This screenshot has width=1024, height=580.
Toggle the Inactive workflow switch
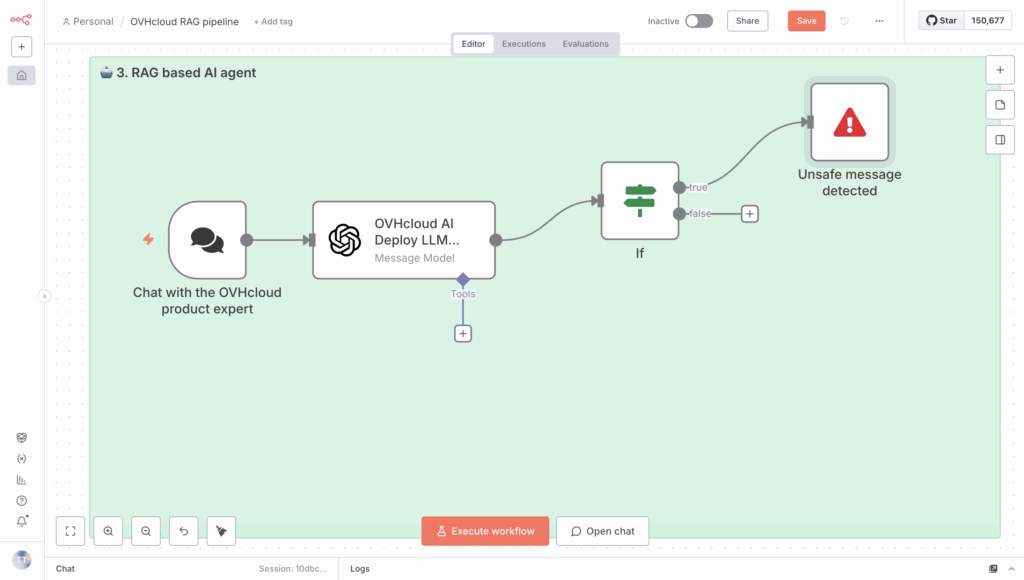coord(698,21)
